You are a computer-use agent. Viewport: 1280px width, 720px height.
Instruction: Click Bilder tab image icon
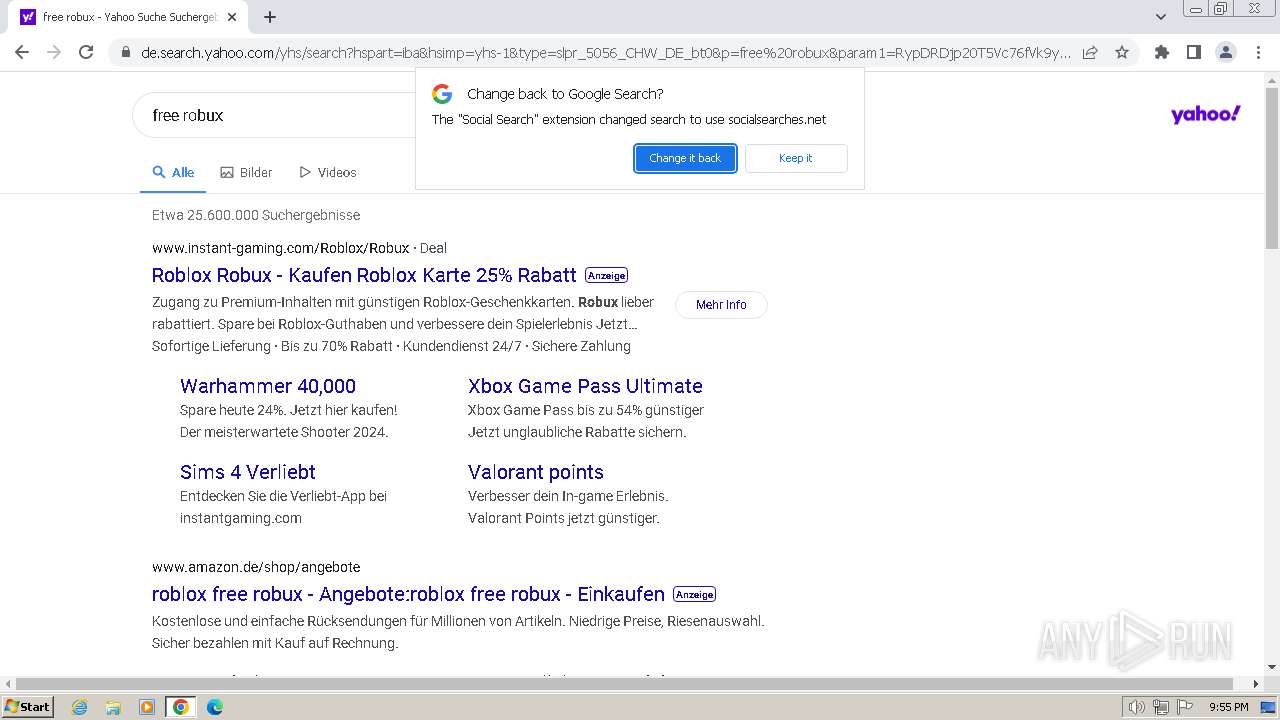227,172
